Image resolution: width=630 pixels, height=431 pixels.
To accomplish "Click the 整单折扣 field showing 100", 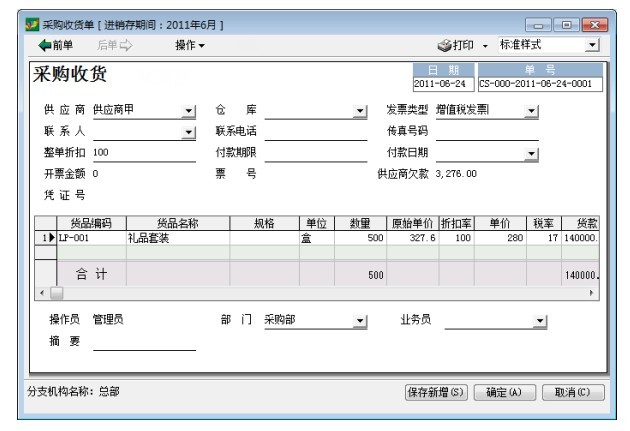I will coord(144,153).
